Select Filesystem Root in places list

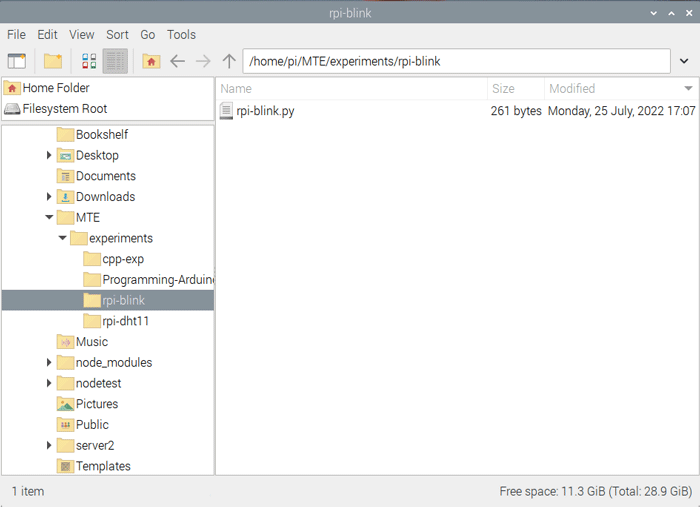pyautogui.click(x=108, y=109)
